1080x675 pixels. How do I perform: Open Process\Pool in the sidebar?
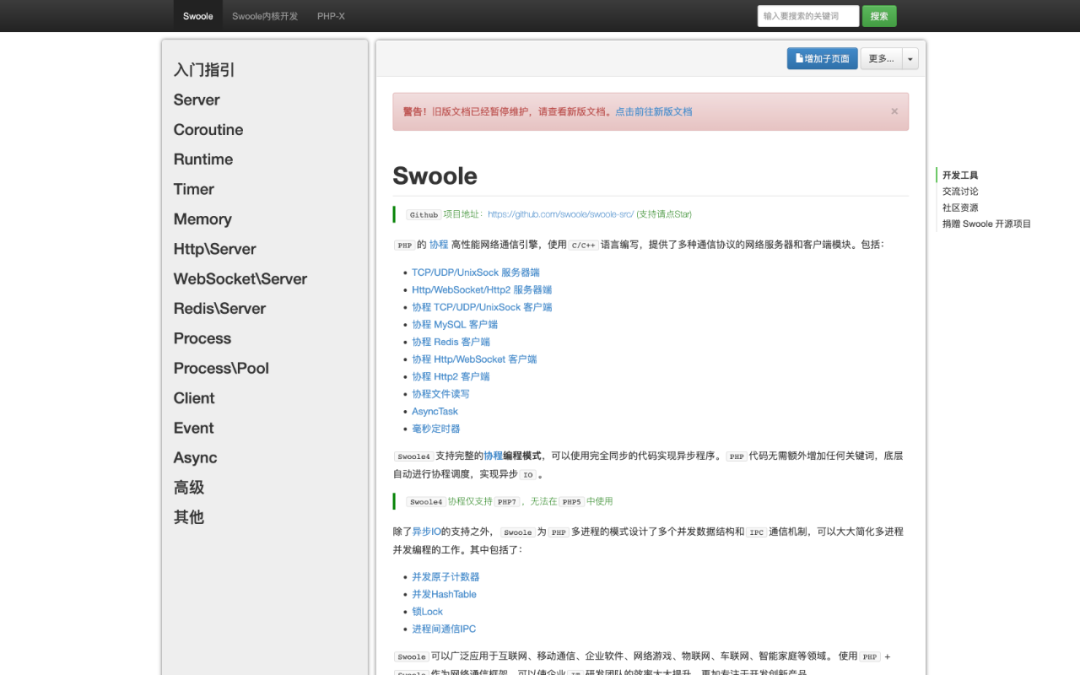point(221,368)
